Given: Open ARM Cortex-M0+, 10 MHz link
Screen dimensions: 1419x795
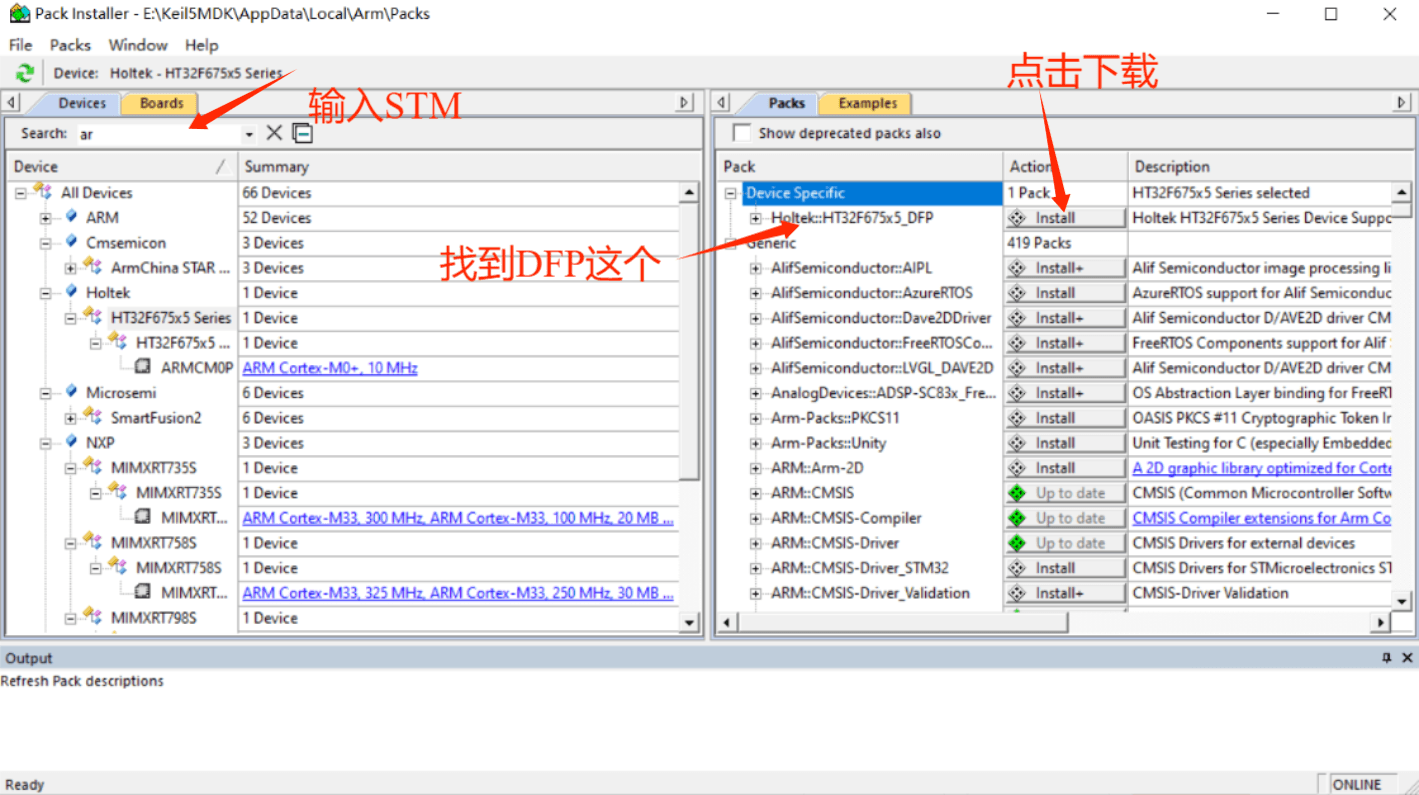Looking at the screenshot, I should tap(330, 368).
